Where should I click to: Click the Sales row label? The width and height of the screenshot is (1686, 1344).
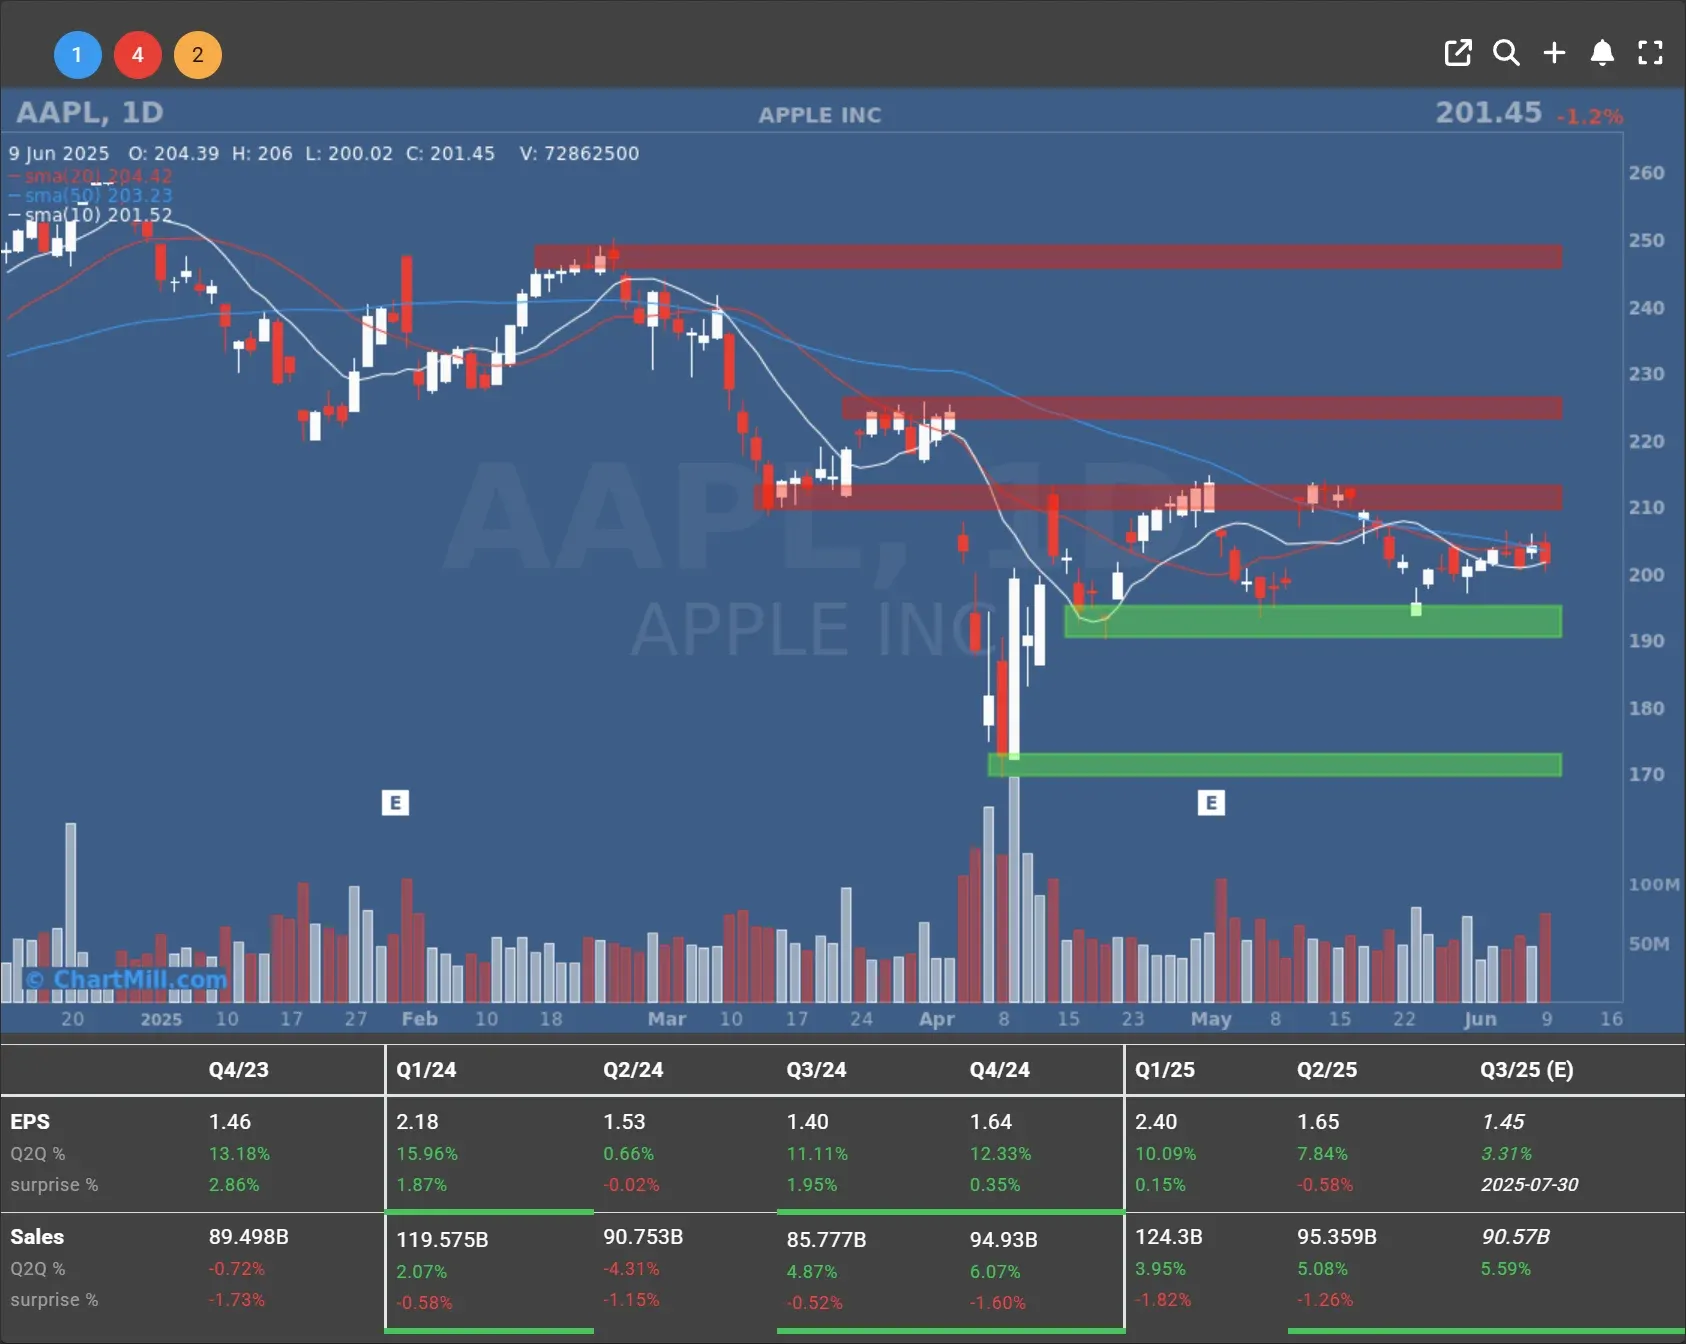(x=37, y=1237)
